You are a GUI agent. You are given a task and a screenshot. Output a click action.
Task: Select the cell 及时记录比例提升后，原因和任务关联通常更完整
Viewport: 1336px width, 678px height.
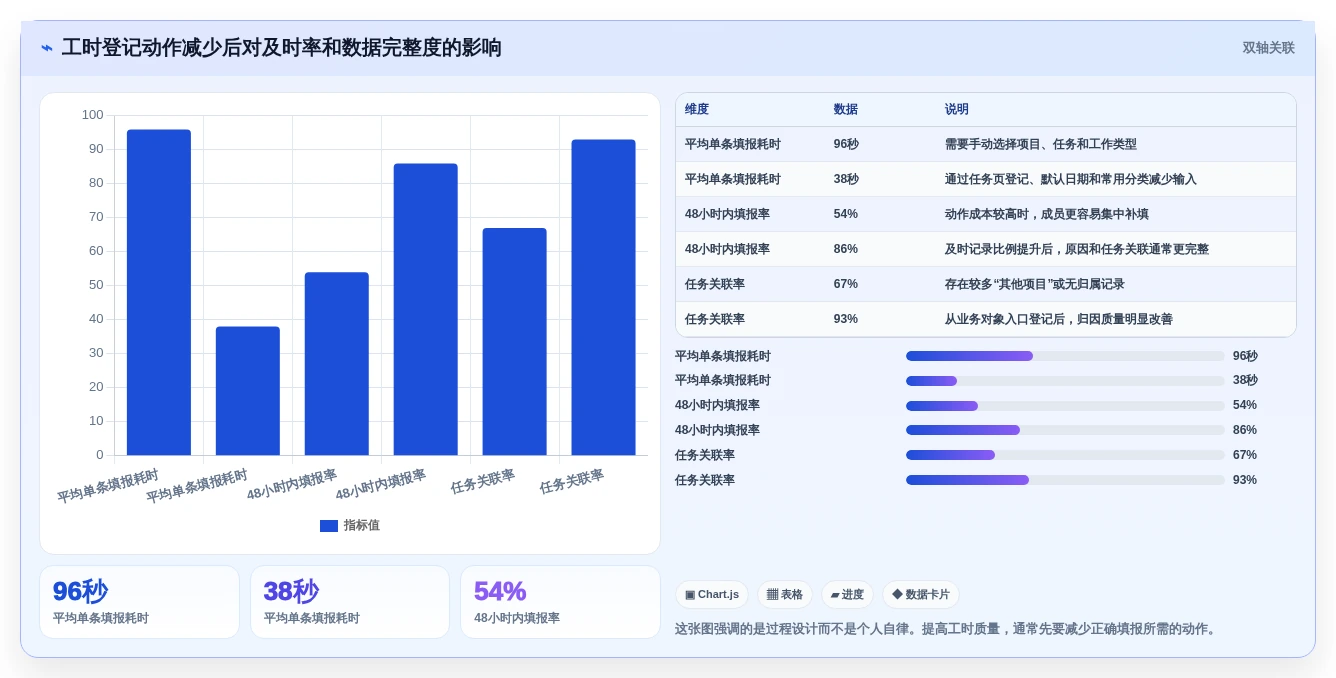point(1077,249)
